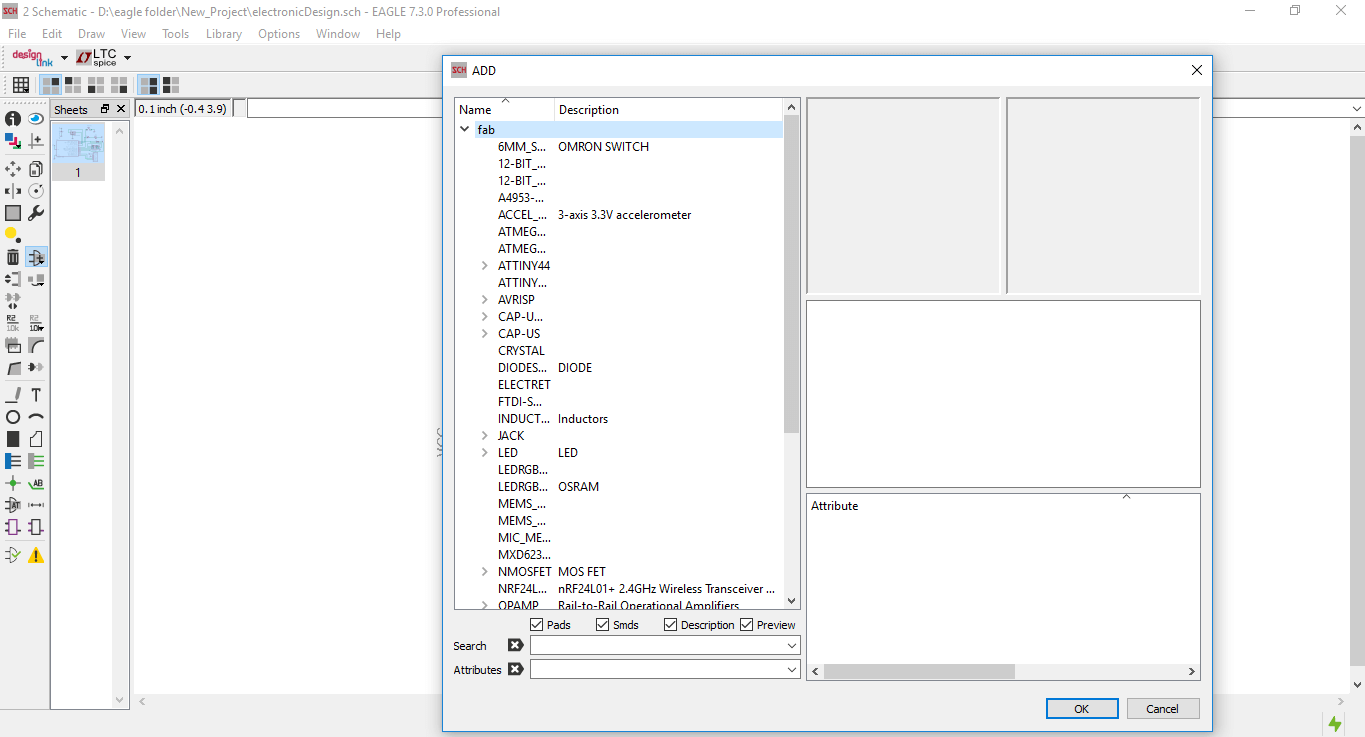This screenshot has width=1365, height=737.
Task: Select the Delete trash tool
Action: pyautogui.click(x=13, y=257)
